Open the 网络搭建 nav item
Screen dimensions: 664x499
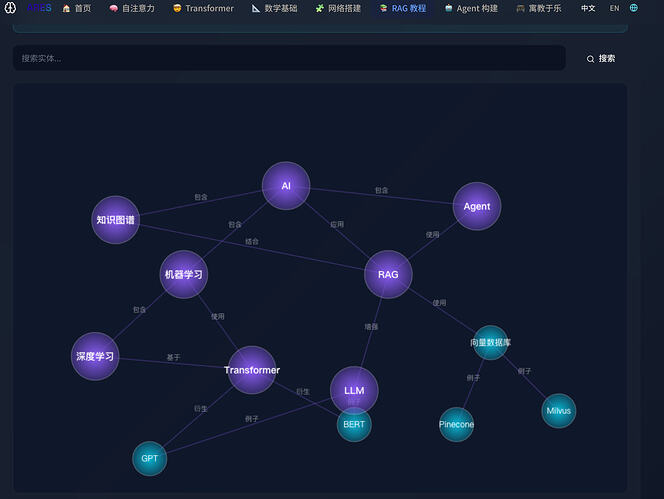[x=338, y=8]
